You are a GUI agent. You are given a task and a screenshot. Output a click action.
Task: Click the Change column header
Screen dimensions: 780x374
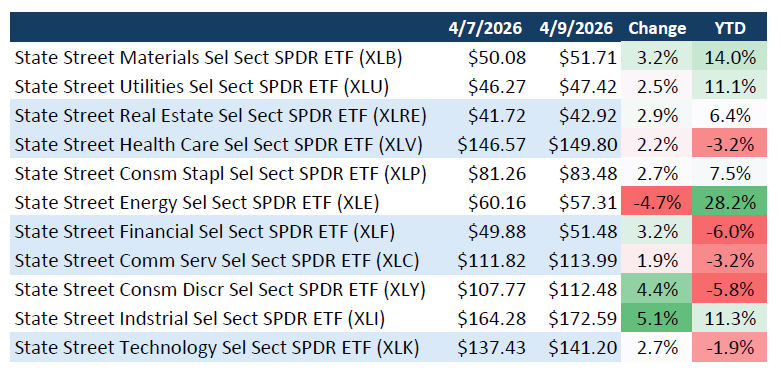point(657,28)
